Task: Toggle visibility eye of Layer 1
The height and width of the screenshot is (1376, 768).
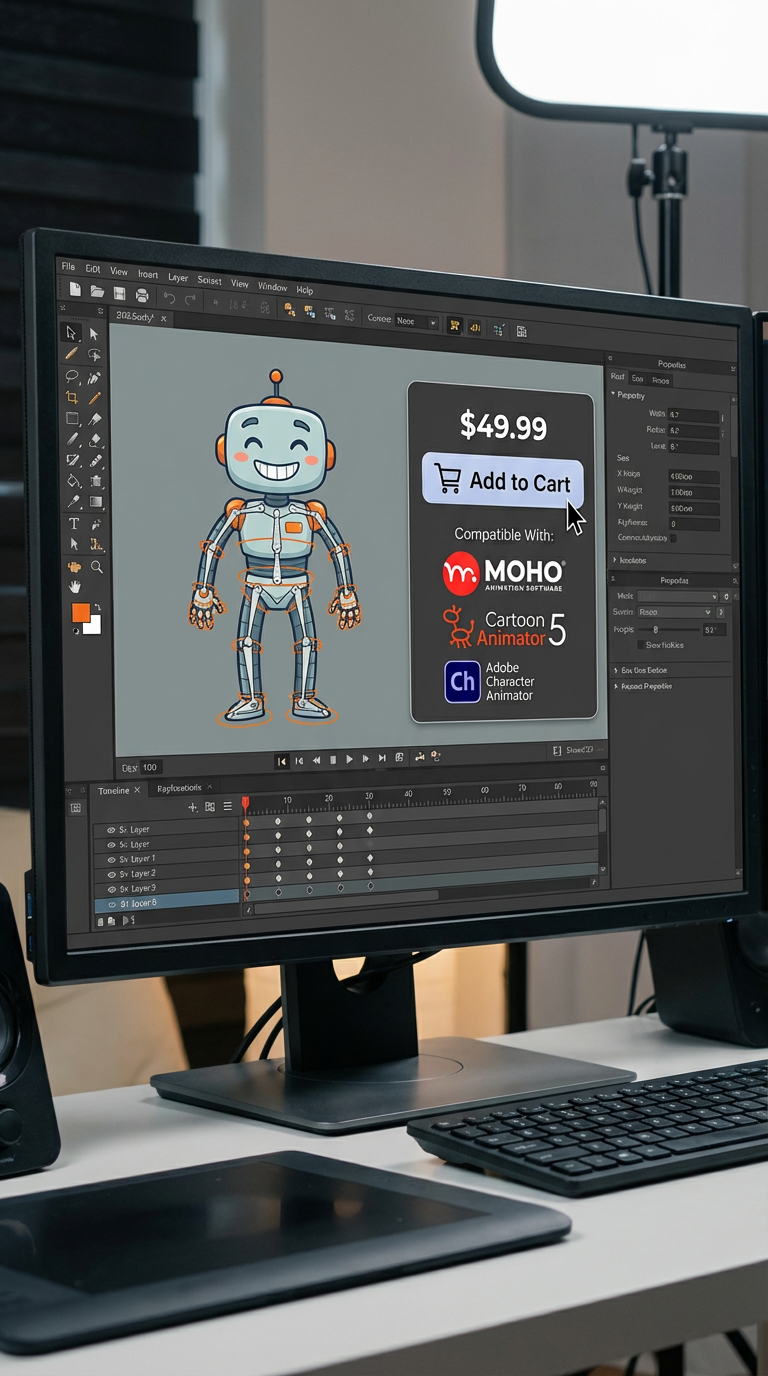Action: tap(111, 858)
